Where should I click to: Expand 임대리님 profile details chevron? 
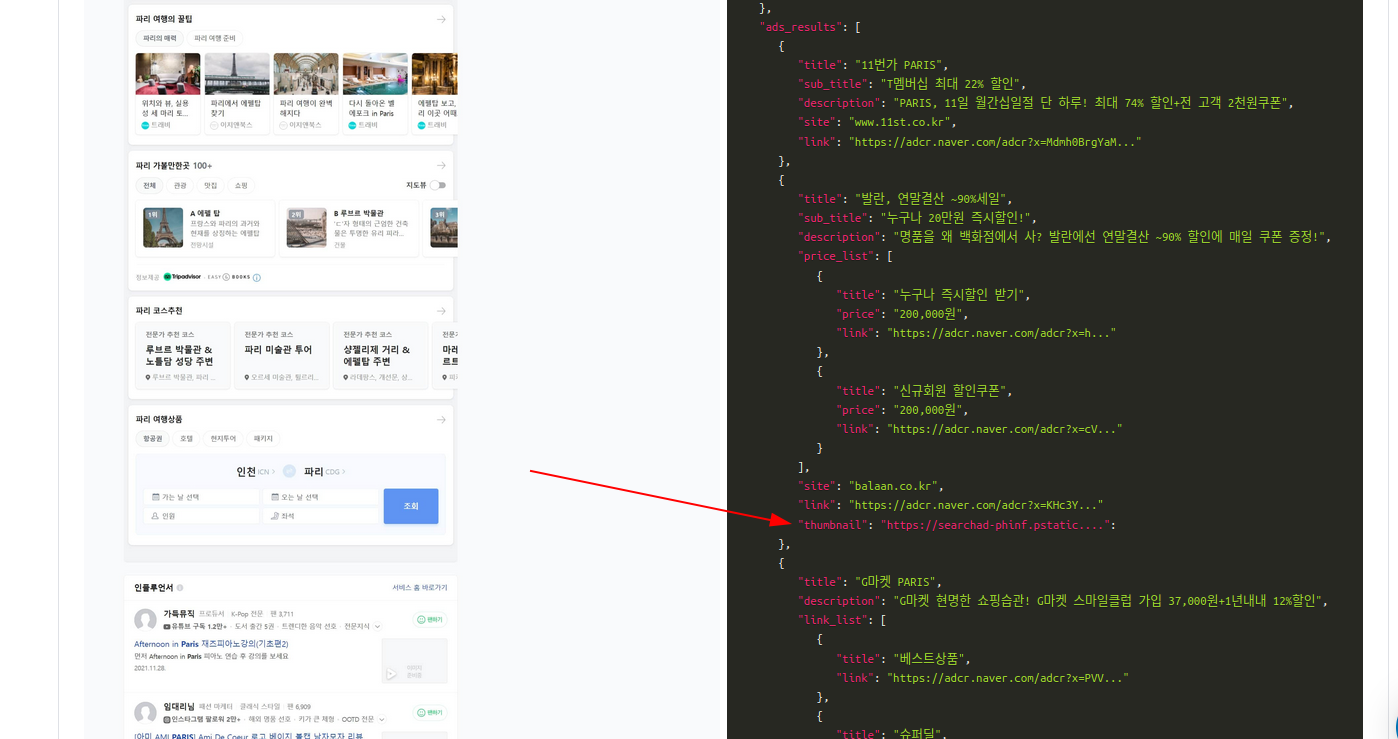(382, 718)
